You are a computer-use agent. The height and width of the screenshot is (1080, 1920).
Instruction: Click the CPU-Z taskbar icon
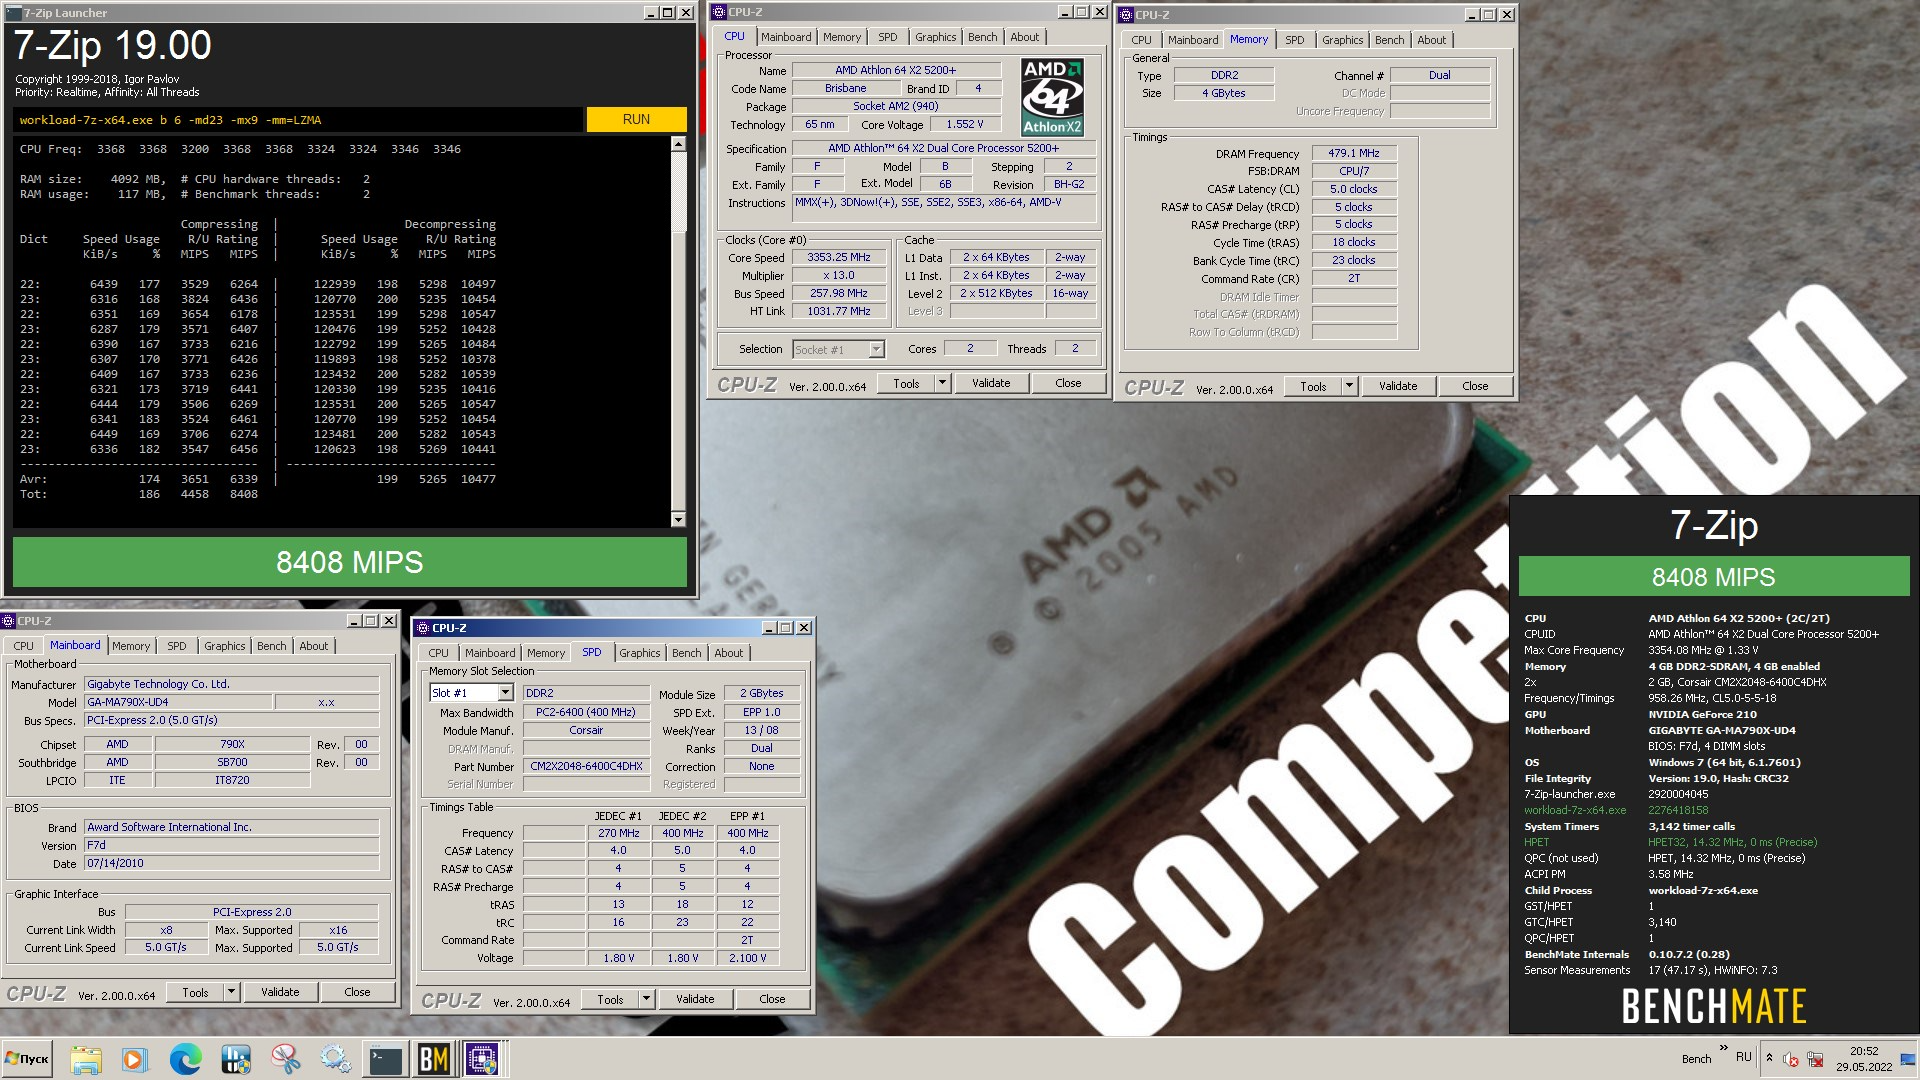coord(483,1058)
